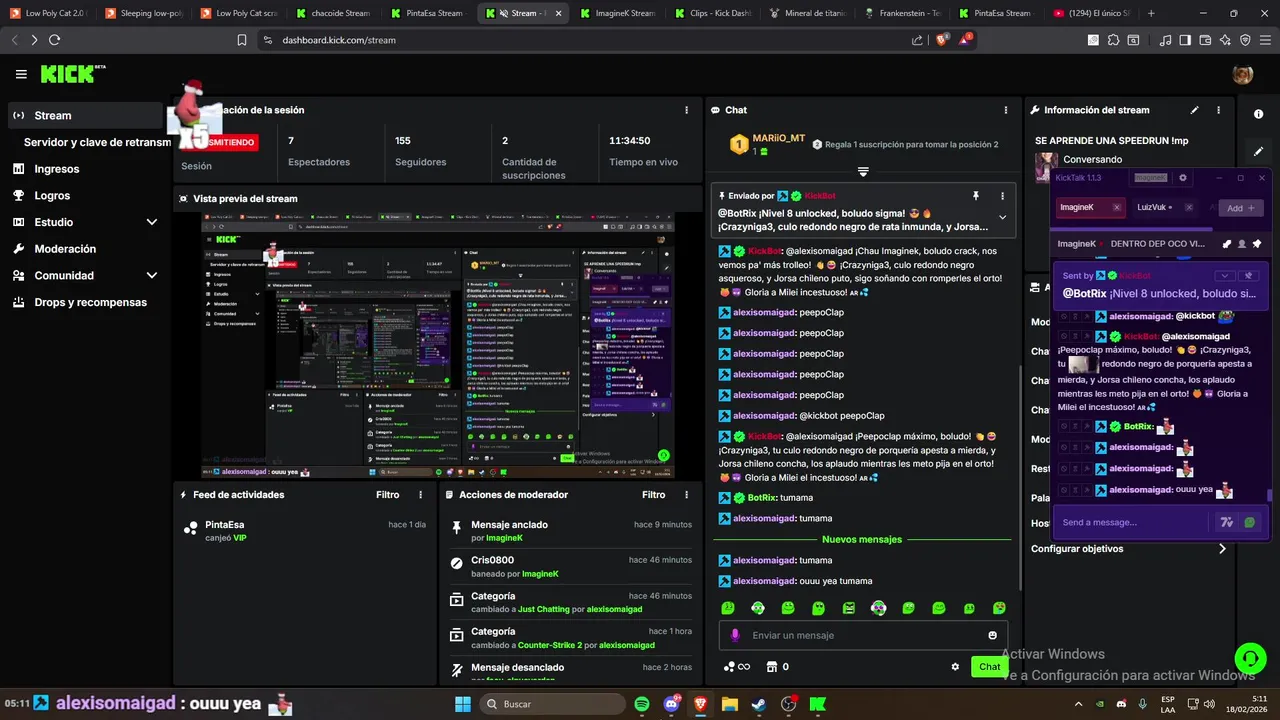This screenshot has height=720, width=1280.
Task: Open the emoji picker in chat input
Action: tap(992, 635)
